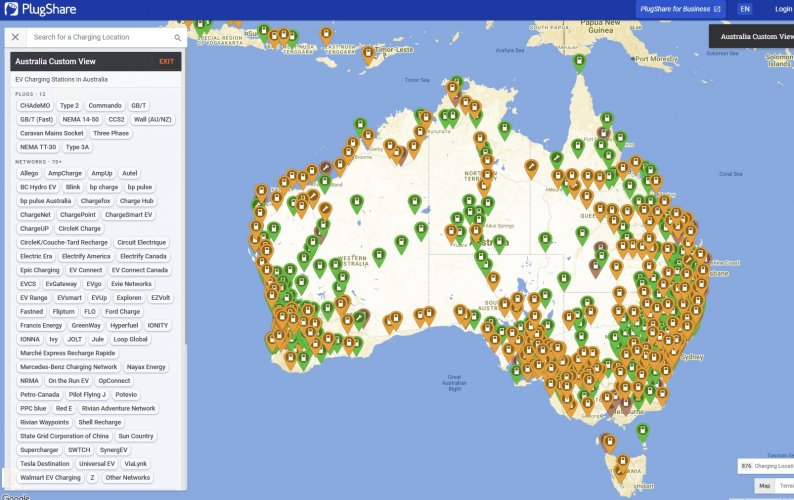Toggle the CHAdeMO plug filter
Screen dimensions: 794x500
tap(35, 105)
